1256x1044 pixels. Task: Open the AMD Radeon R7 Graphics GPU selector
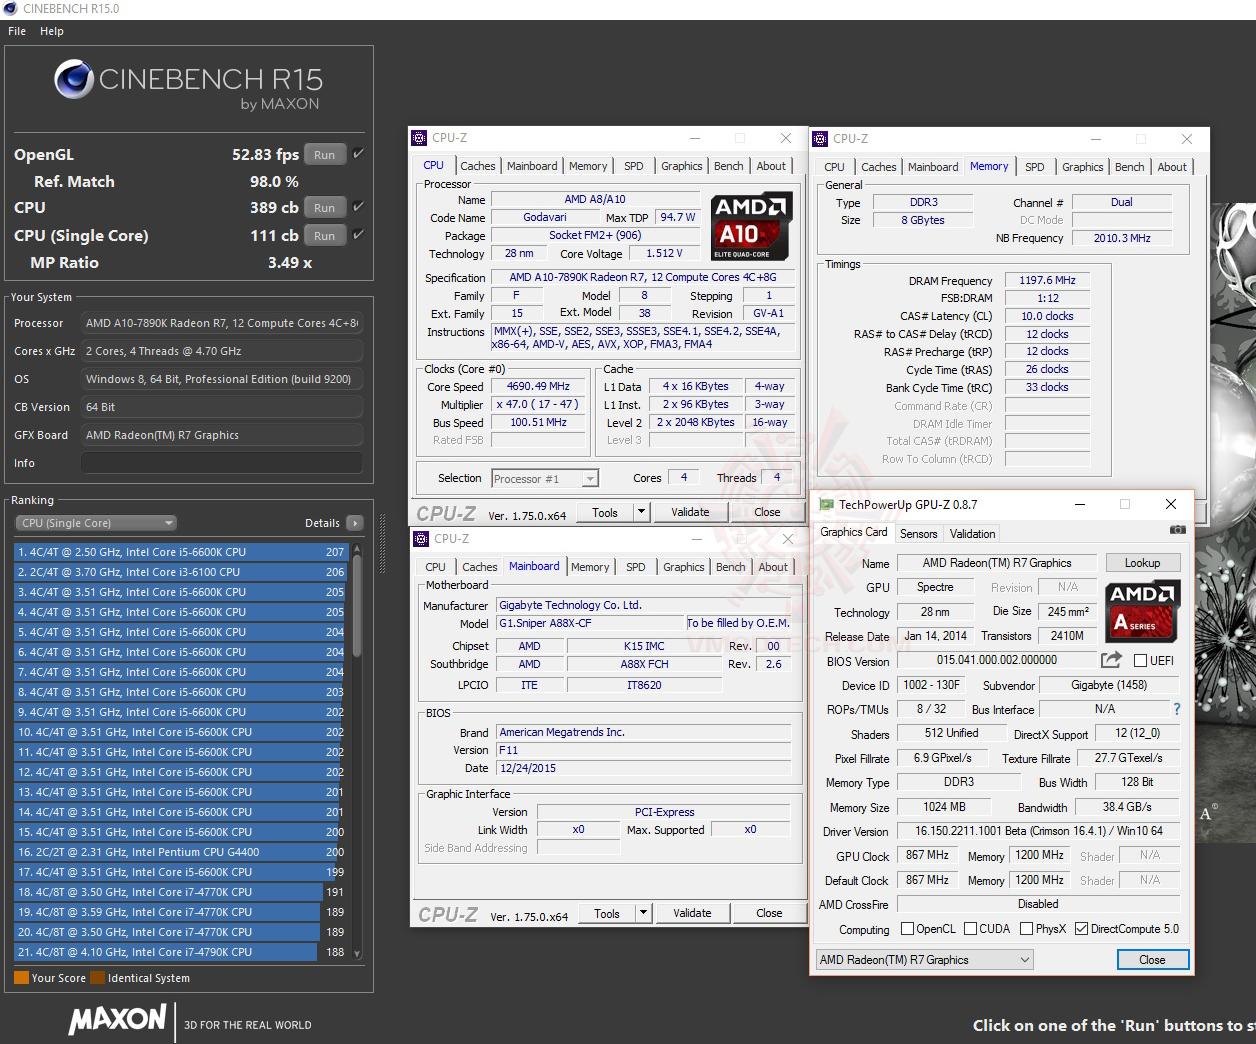click(925, 960)
